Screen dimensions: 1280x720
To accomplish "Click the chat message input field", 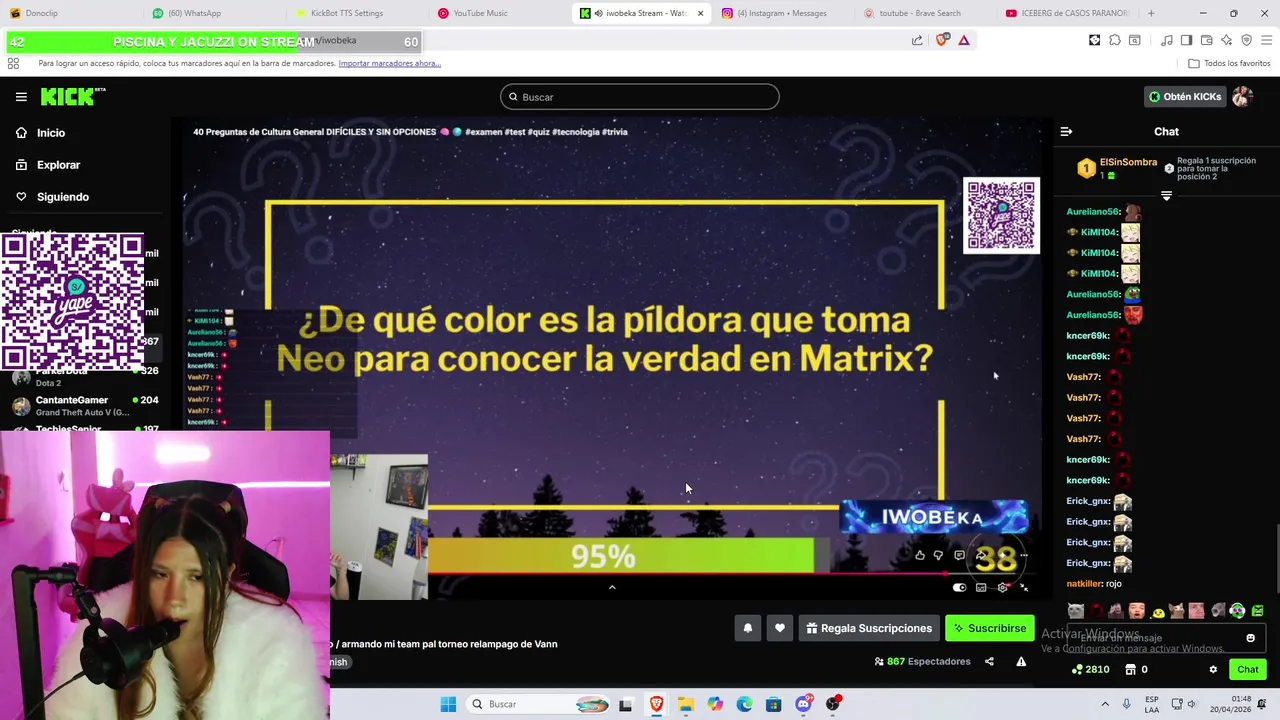I will 1166,638.
